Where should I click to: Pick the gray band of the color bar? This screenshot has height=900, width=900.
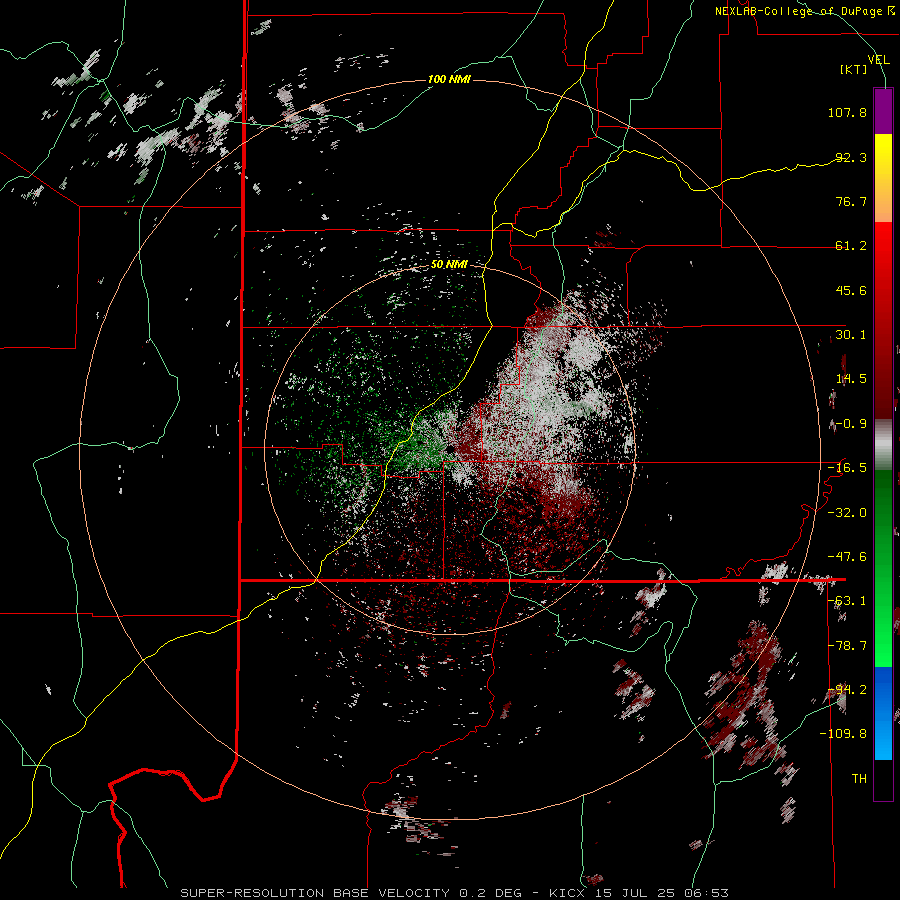pyautogui.click(x=883, y=445)
